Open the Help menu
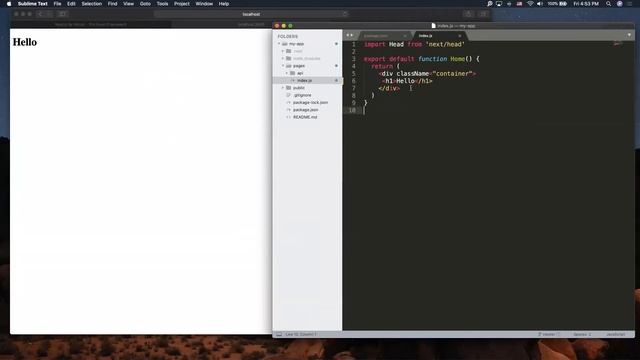This screenshot has height=360, width=640. tap(224, 4)
